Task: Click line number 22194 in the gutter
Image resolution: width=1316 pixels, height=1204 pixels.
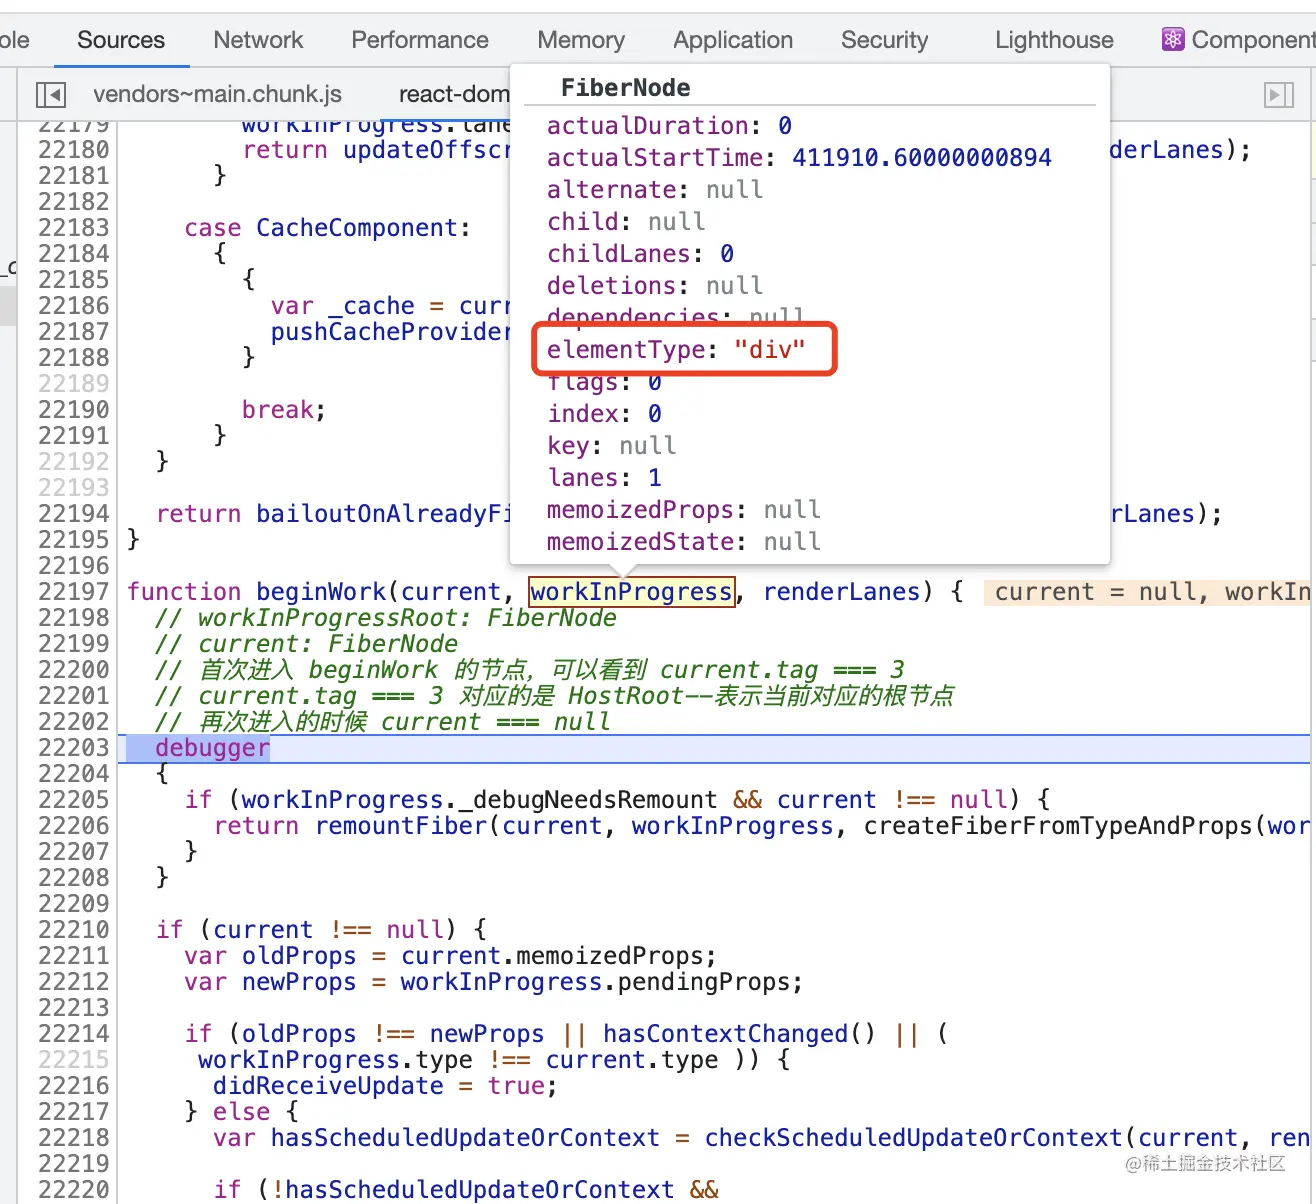Action: tap(73, 514)
